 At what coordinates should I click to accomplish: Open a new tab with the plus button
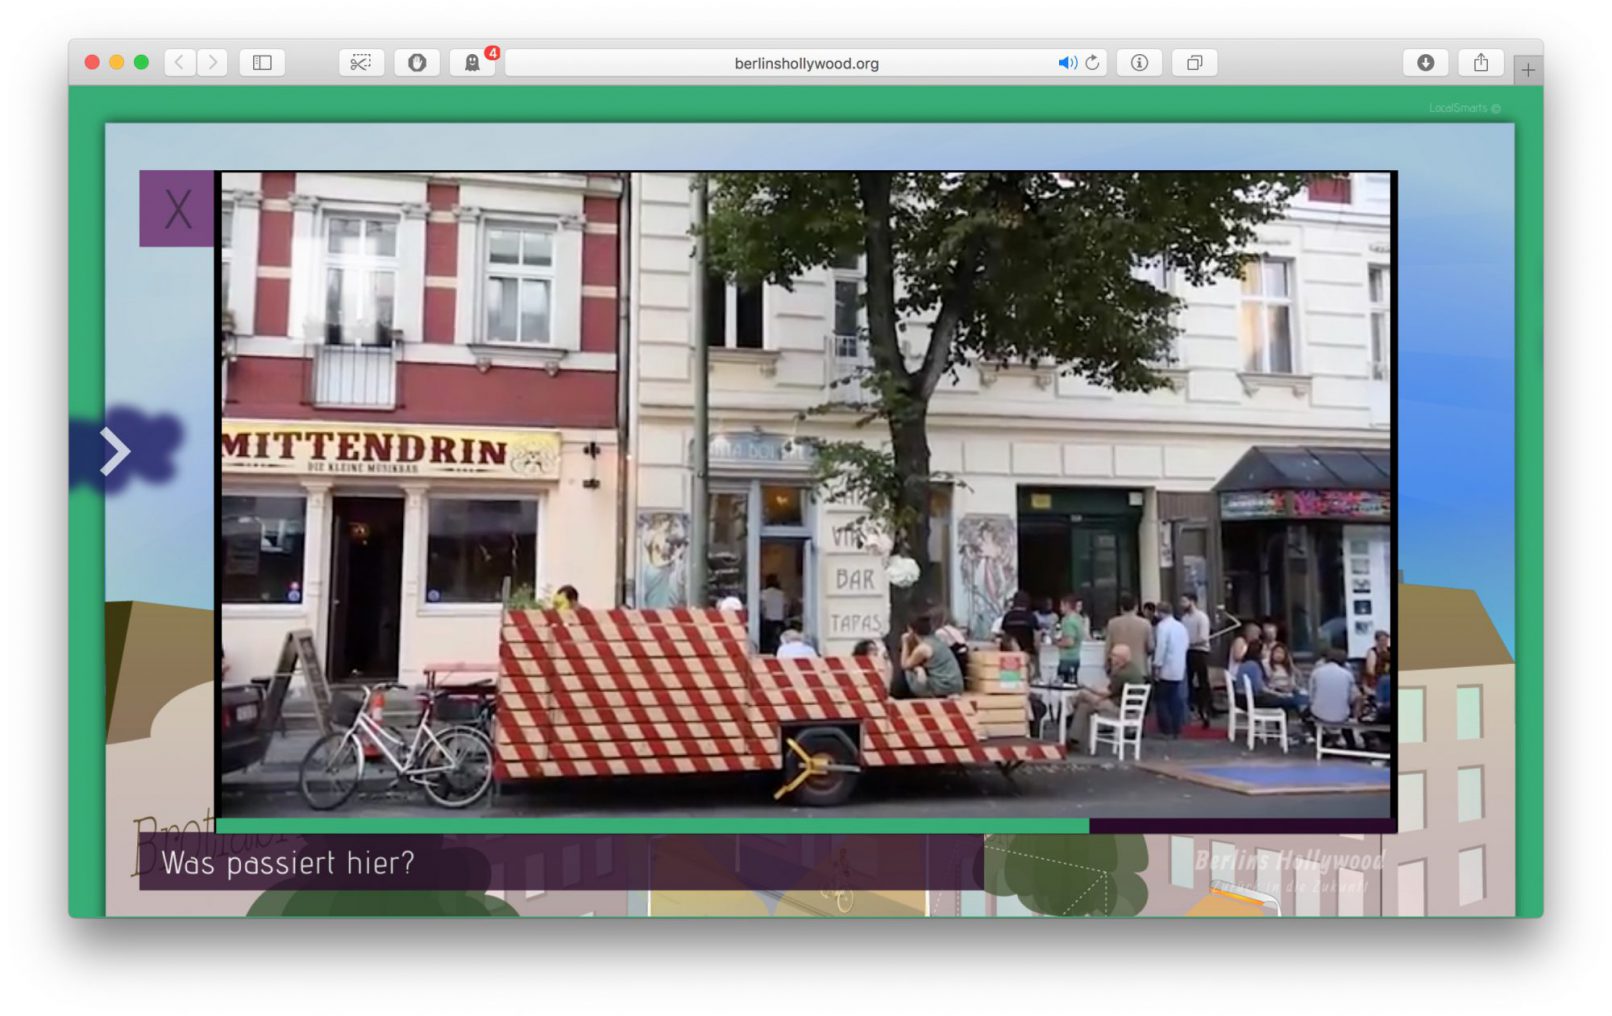(1527, 70)
